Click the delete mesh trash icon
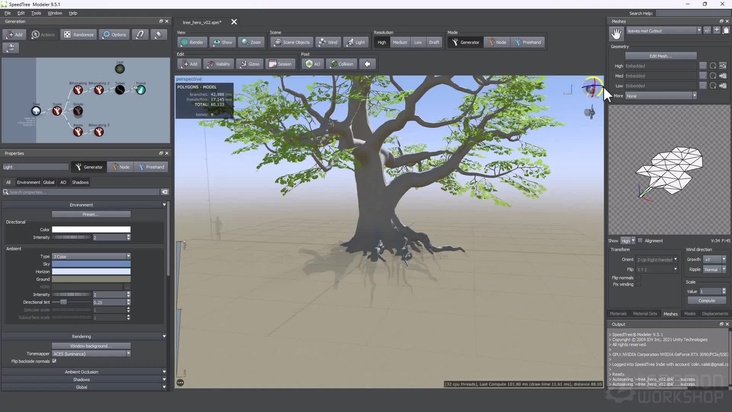 (x=725, y=30)
